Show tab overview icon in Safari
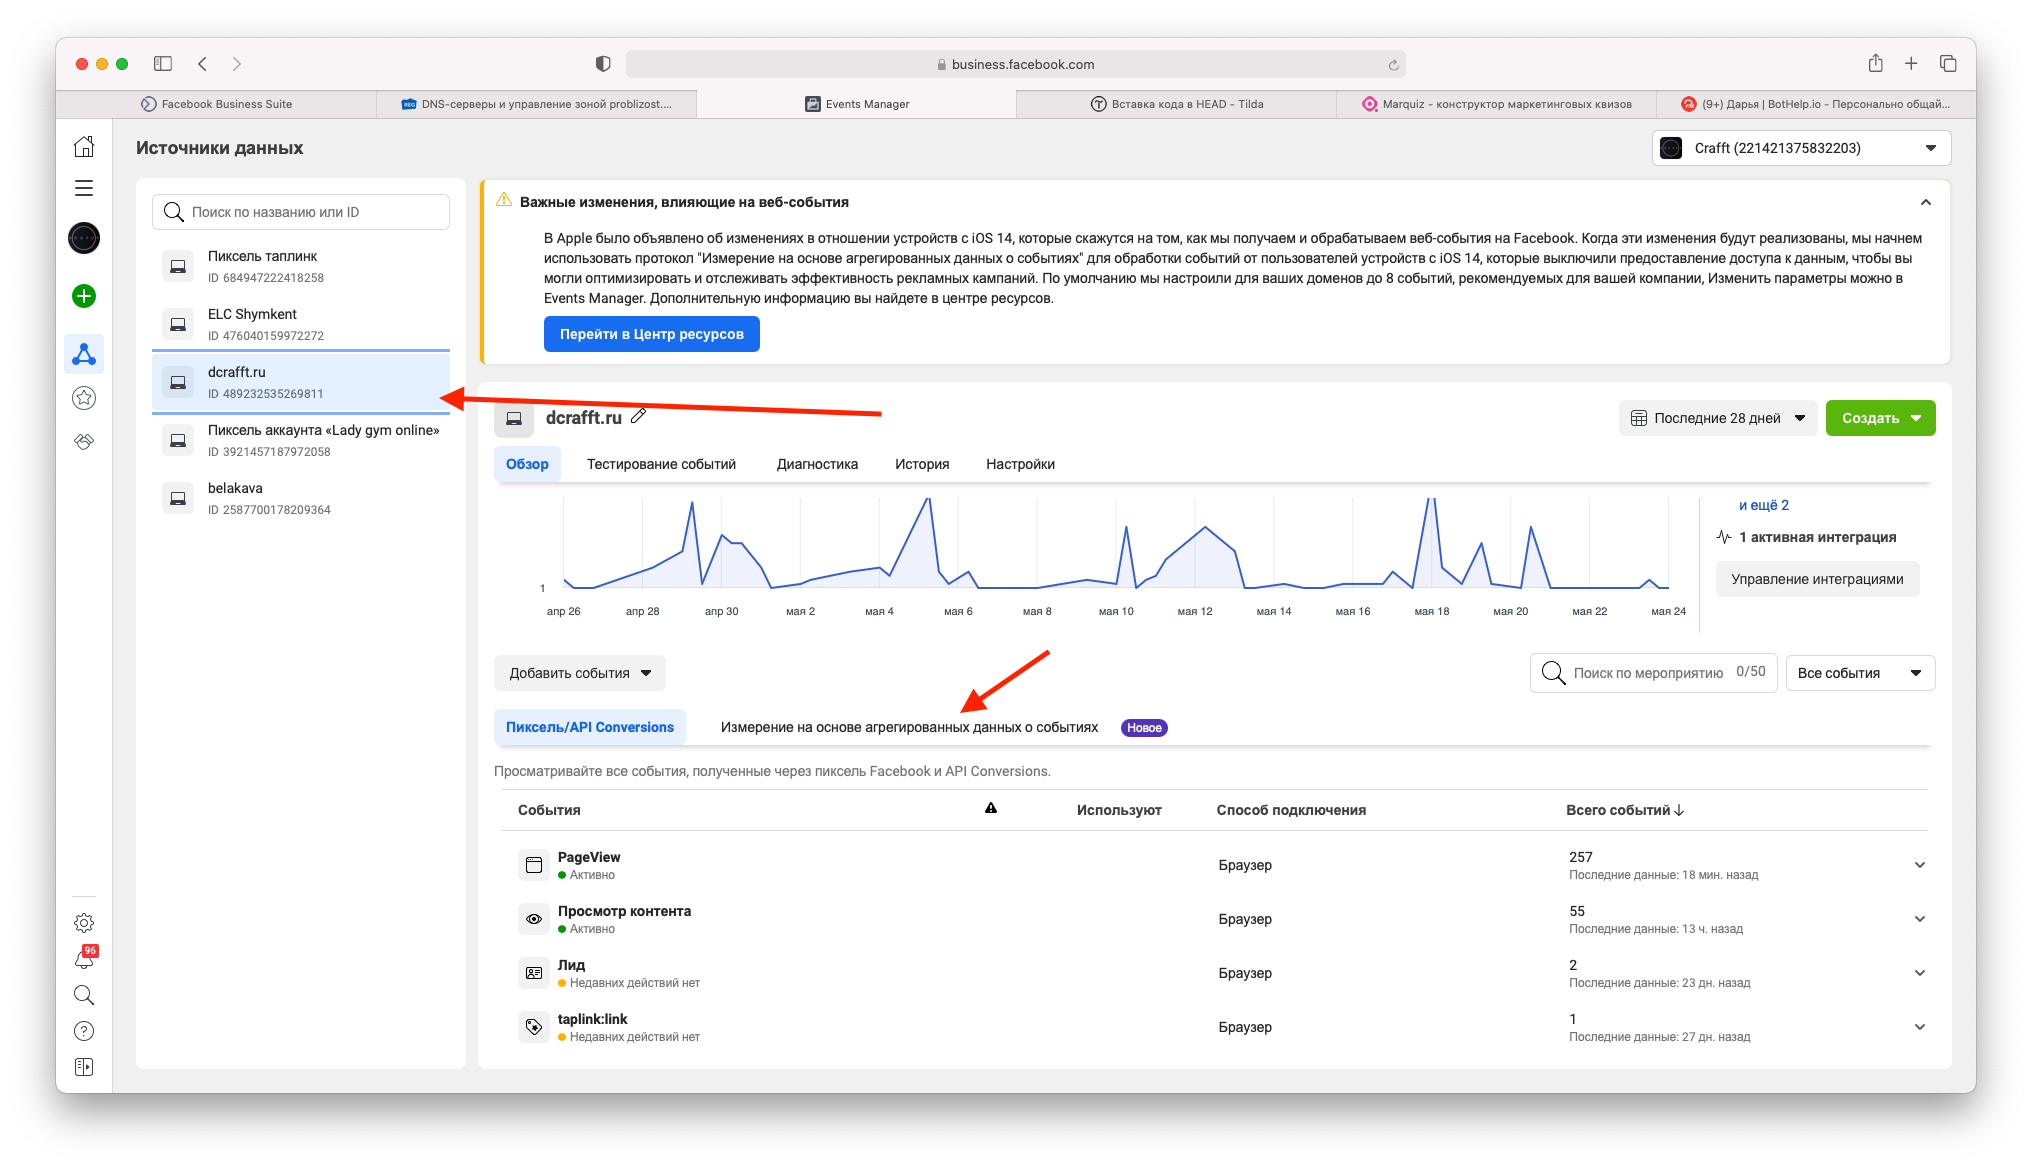This screenshot has height=1167, width=2032. point(1948,64)
